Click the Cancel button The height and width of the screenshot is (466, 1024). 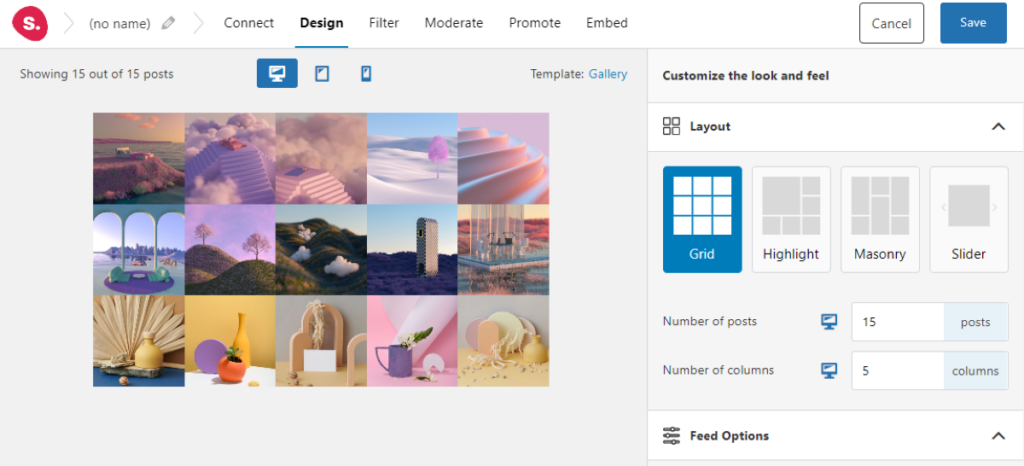coord(891,23)
